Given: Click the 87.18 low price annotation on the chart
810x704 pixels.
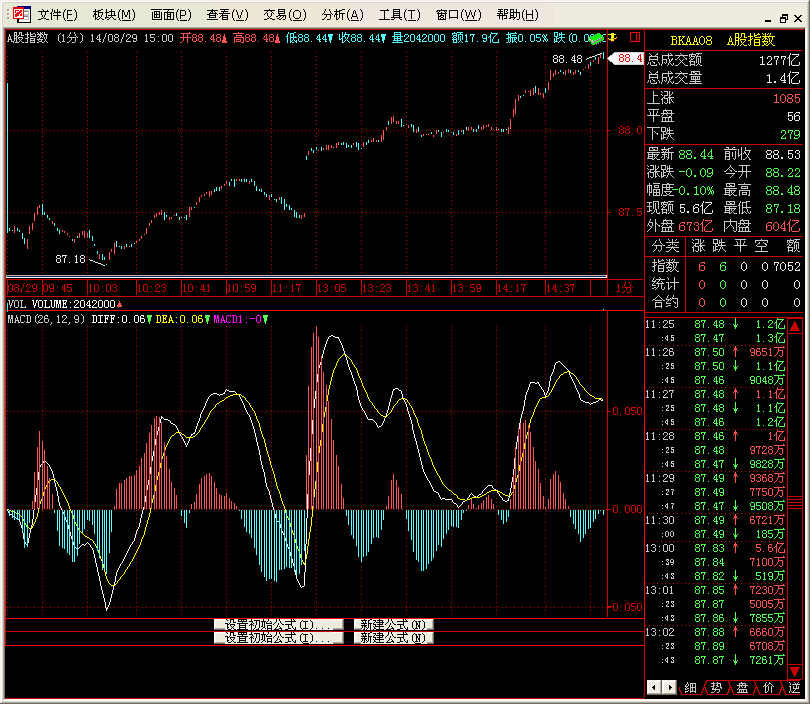Looking at the screenshot, I should pyautogui.click(x=70, y=259).
